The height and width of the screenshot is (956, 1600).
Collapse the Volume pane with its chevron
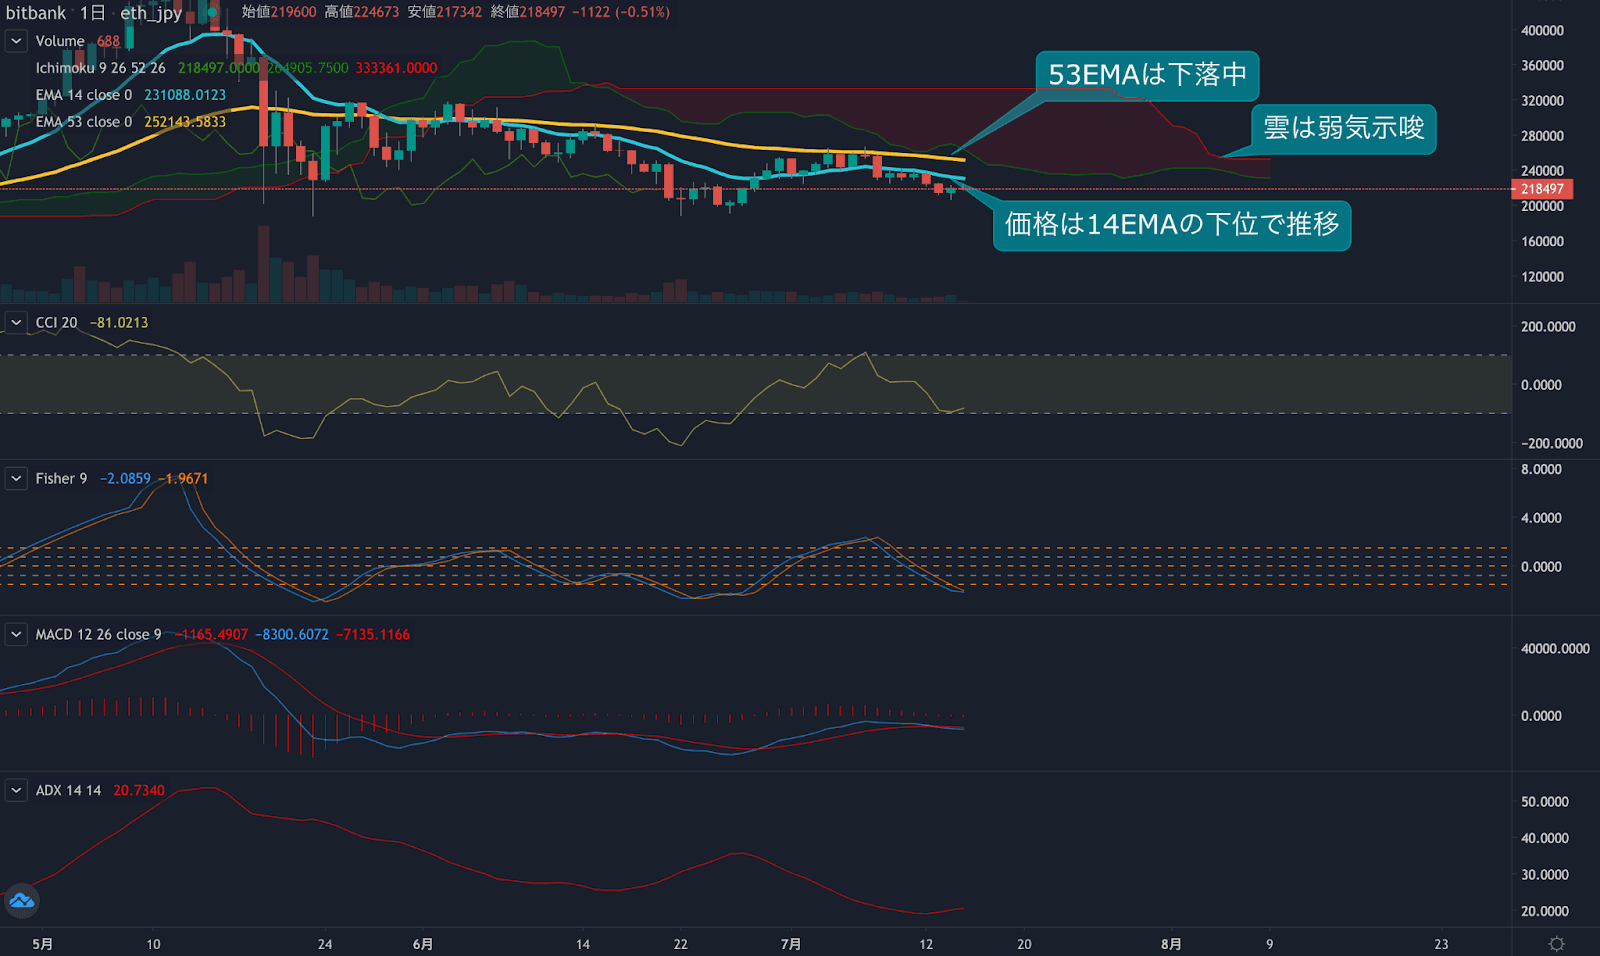[x=15, y=41]
